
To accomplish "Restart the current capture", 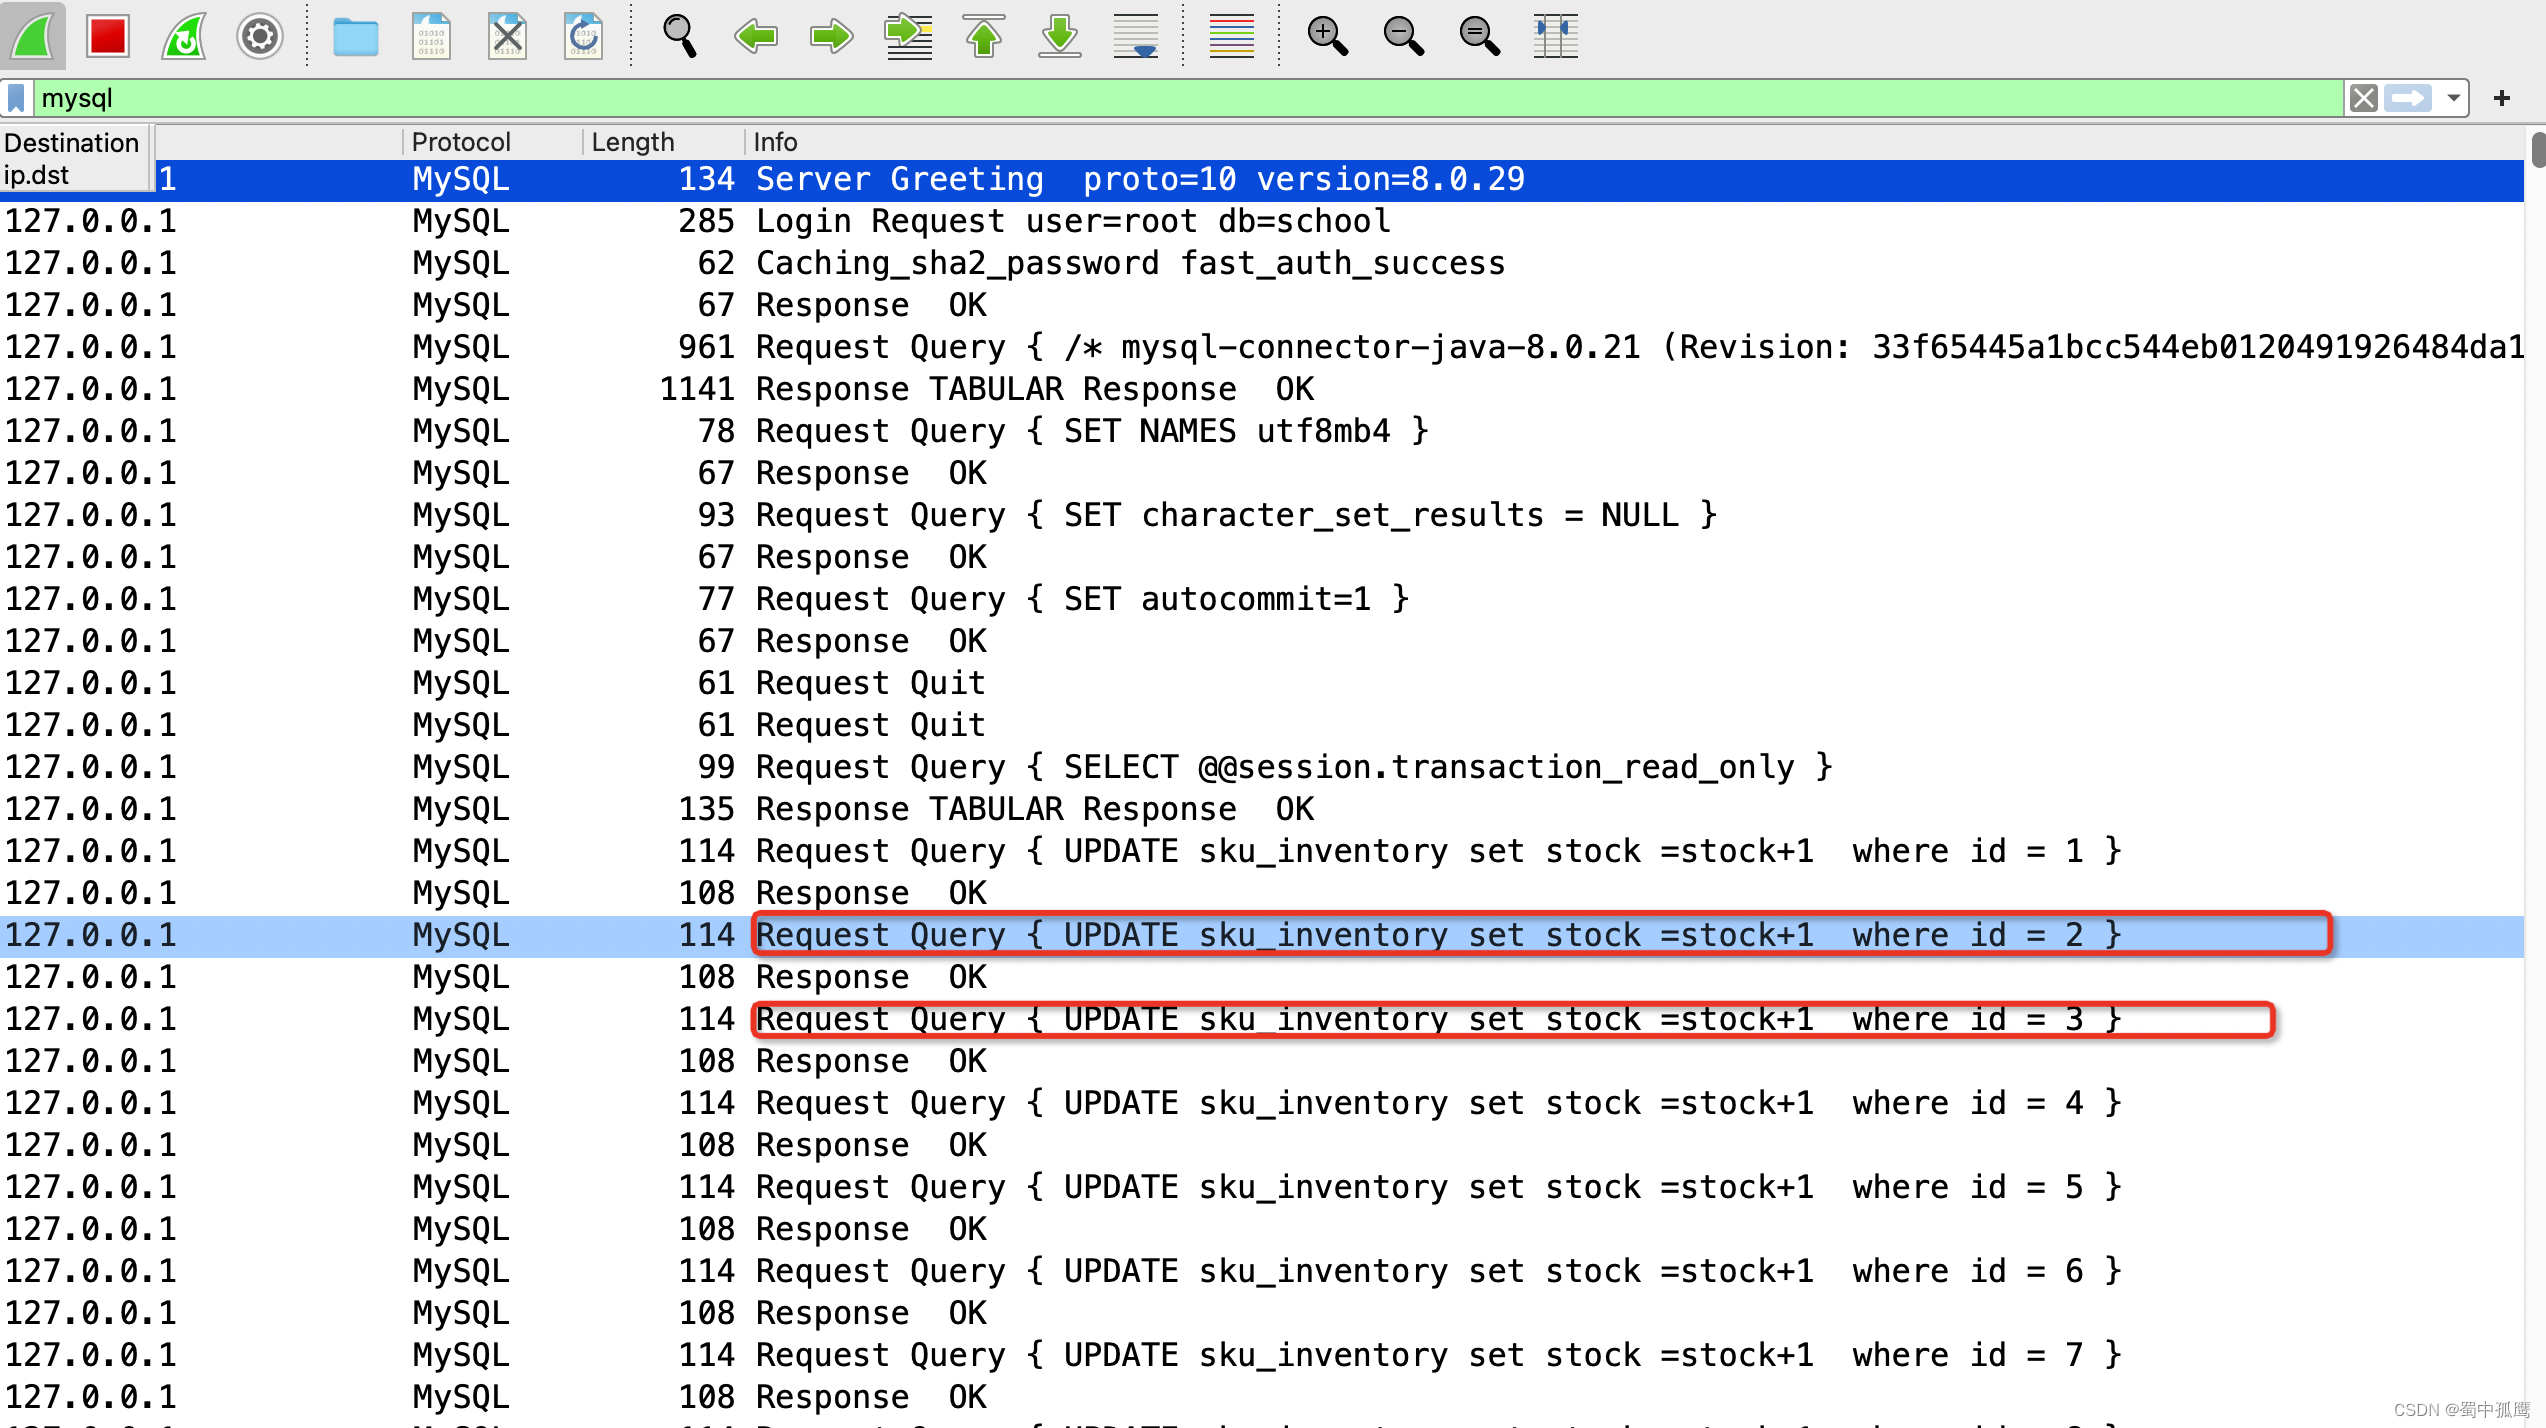I will (x=184, y=36).
